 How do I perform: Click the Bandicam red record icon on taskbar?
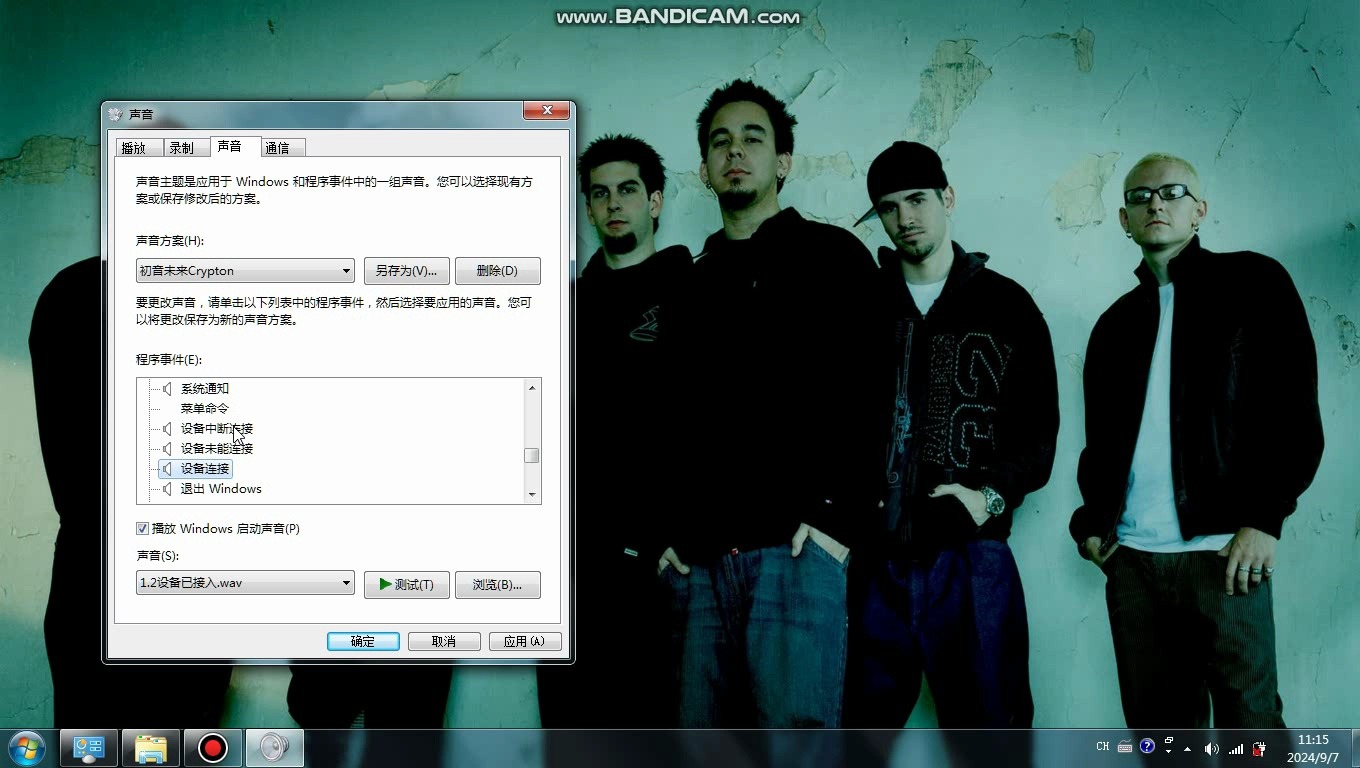point(212,748)
